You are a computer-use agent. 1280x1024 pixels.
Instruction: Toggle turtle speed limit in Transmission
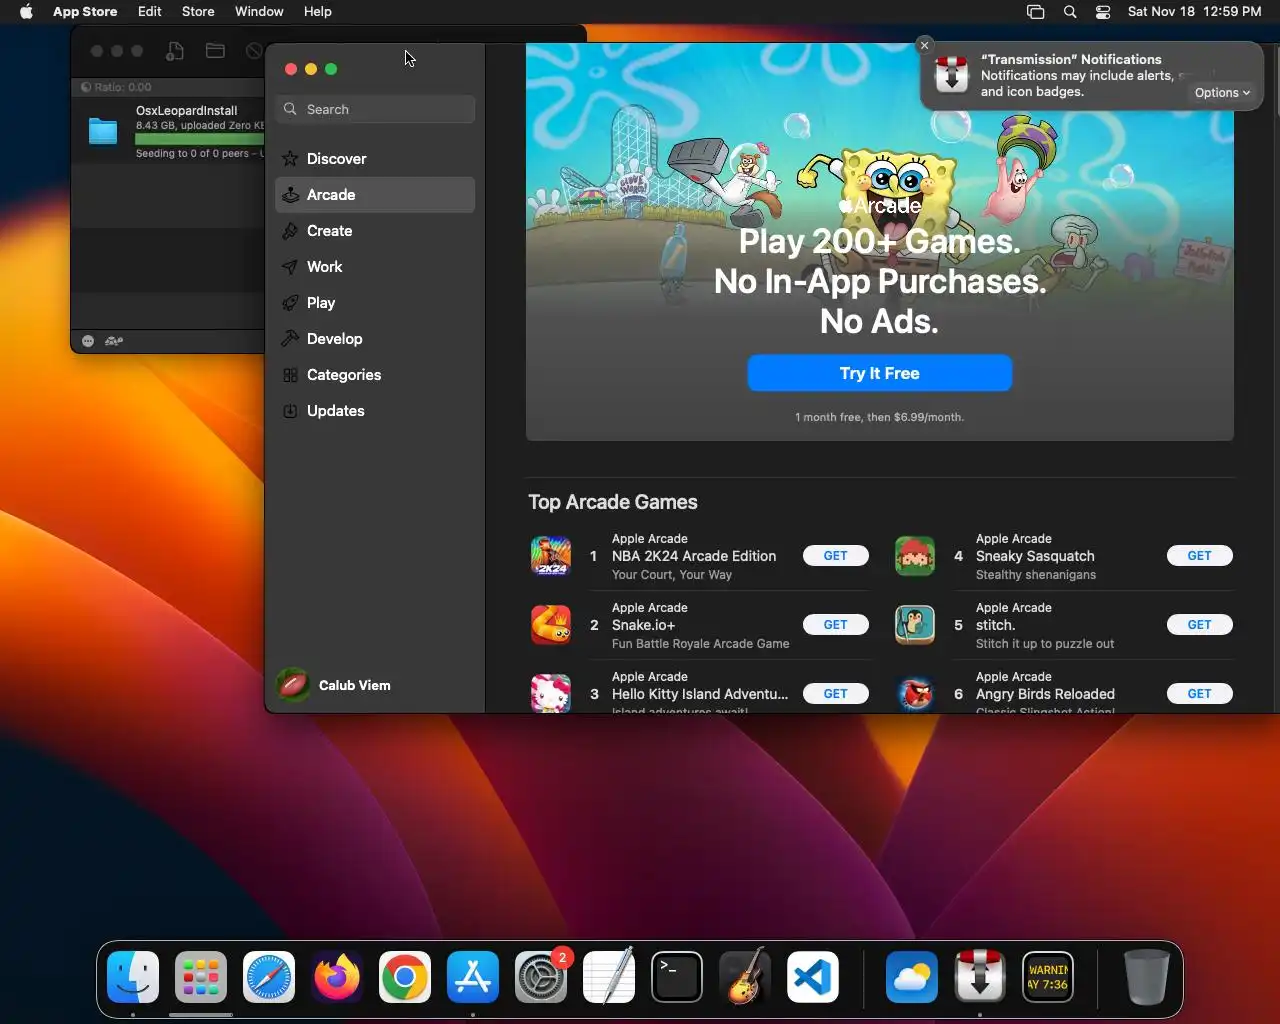pos(114,341)
